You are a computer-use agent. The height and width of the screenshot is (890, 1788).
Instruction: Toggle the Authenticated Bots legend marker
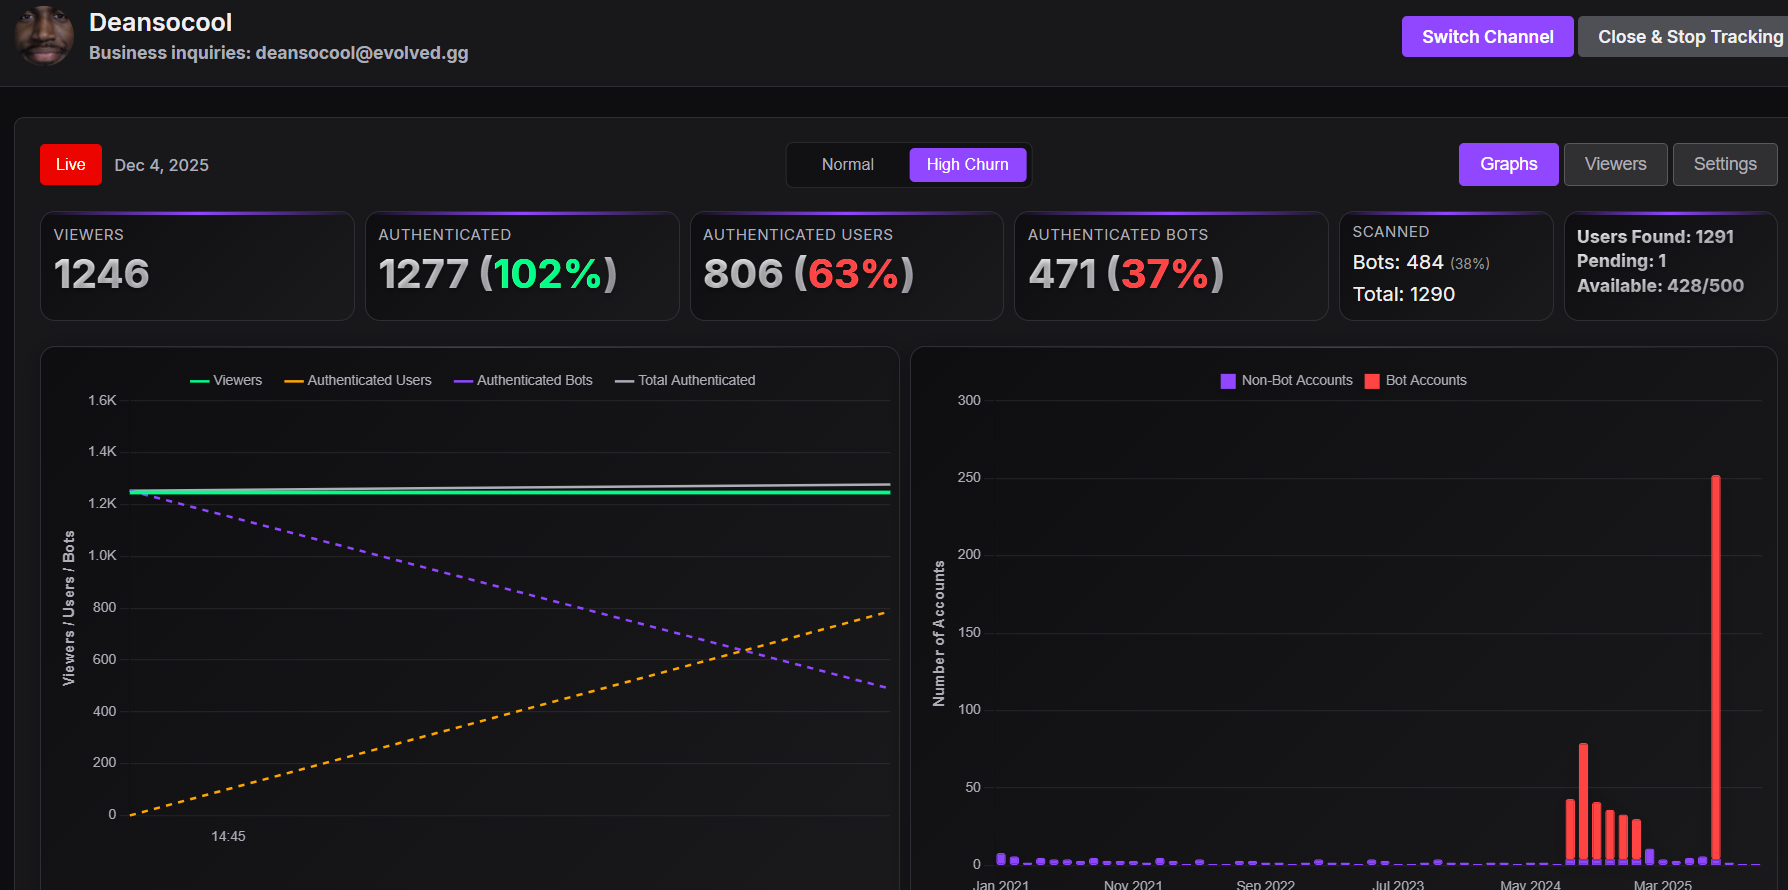[463, 381]
